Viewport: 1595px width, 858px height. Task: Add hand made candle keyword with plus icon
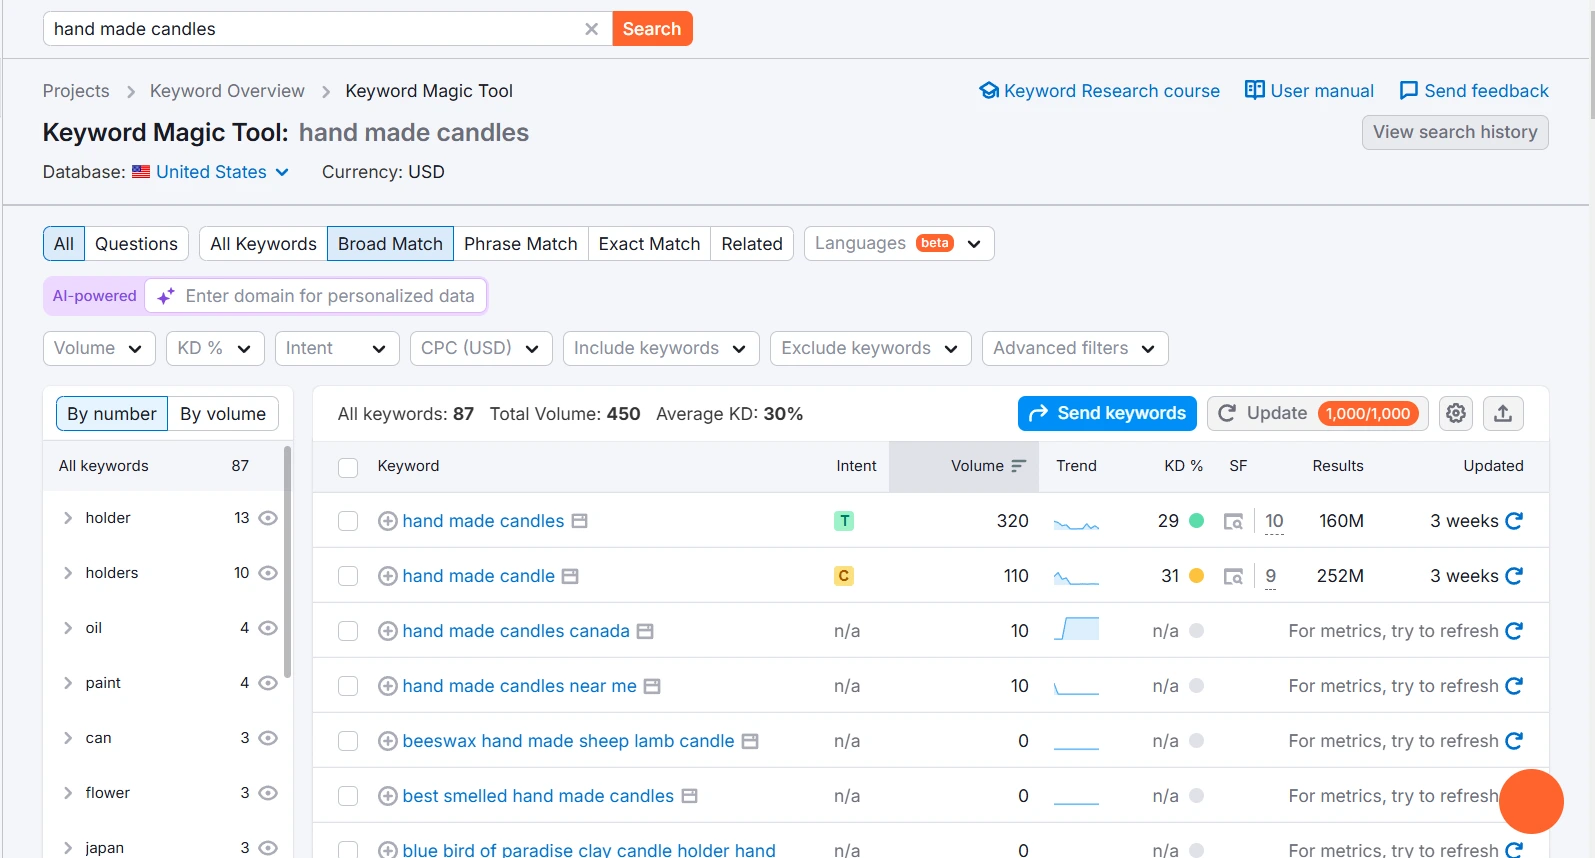[x=388, y=576]
